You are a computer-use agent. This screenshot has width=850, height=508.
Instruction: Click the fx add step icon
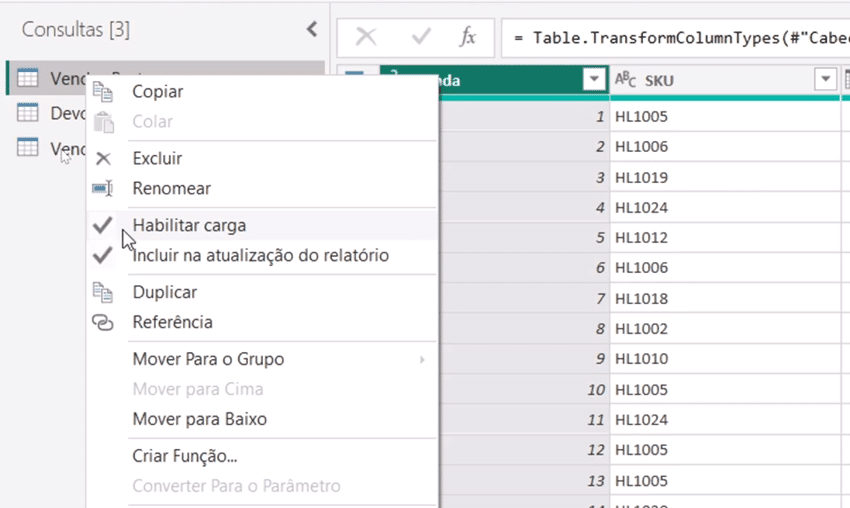(467, 37)
